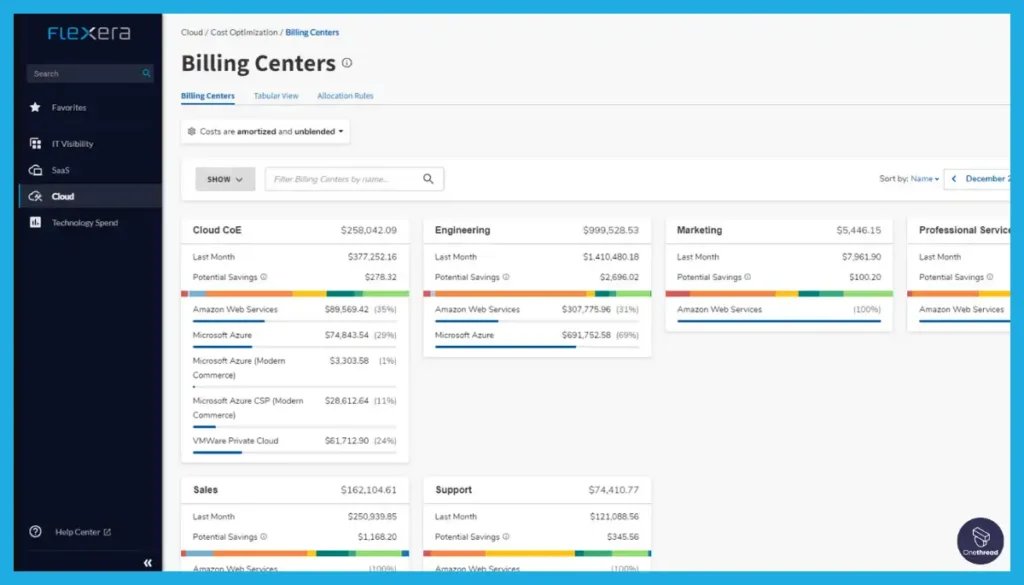Click Professional Services Potential Savings info icon
The height and width of the screenshot is (585, 1024).
pyautogui.click(x=990, y=277)
